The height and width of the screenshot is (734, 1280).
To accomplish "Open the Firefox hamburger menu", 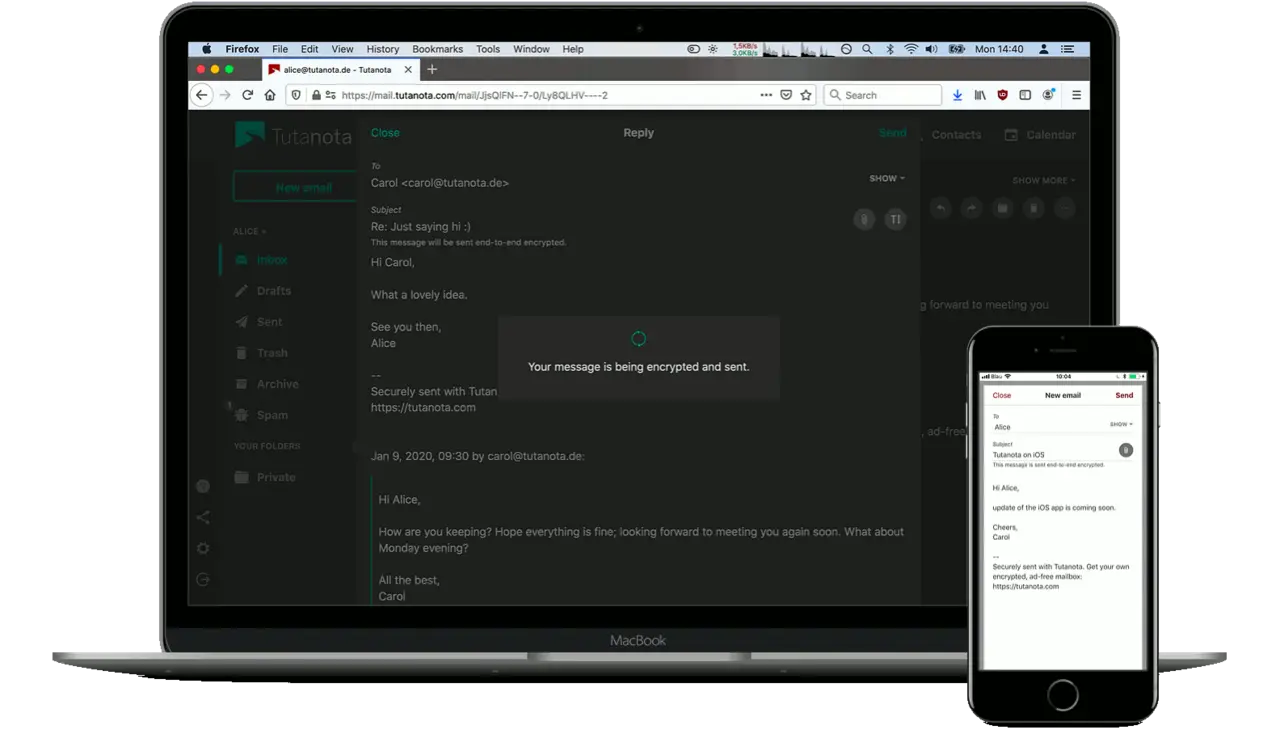I will (1076, 95).
